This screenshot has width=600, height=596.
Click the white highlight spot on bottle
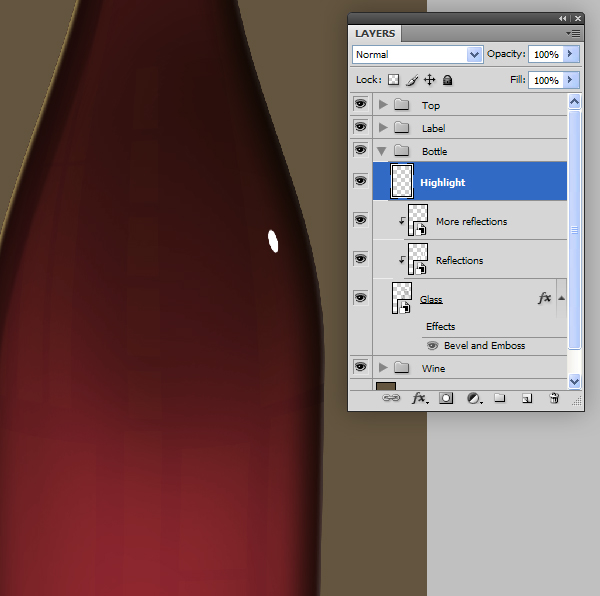(x=273, y=241)
